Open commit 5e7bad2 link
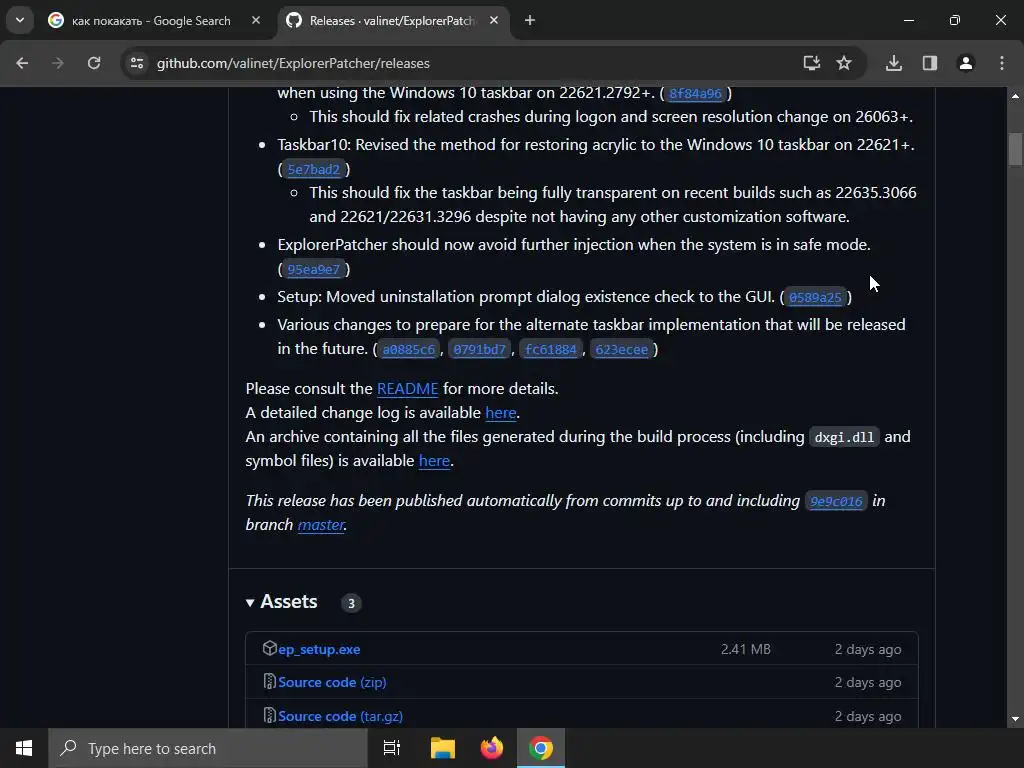The image size is (1024, 768). (313, 170)
